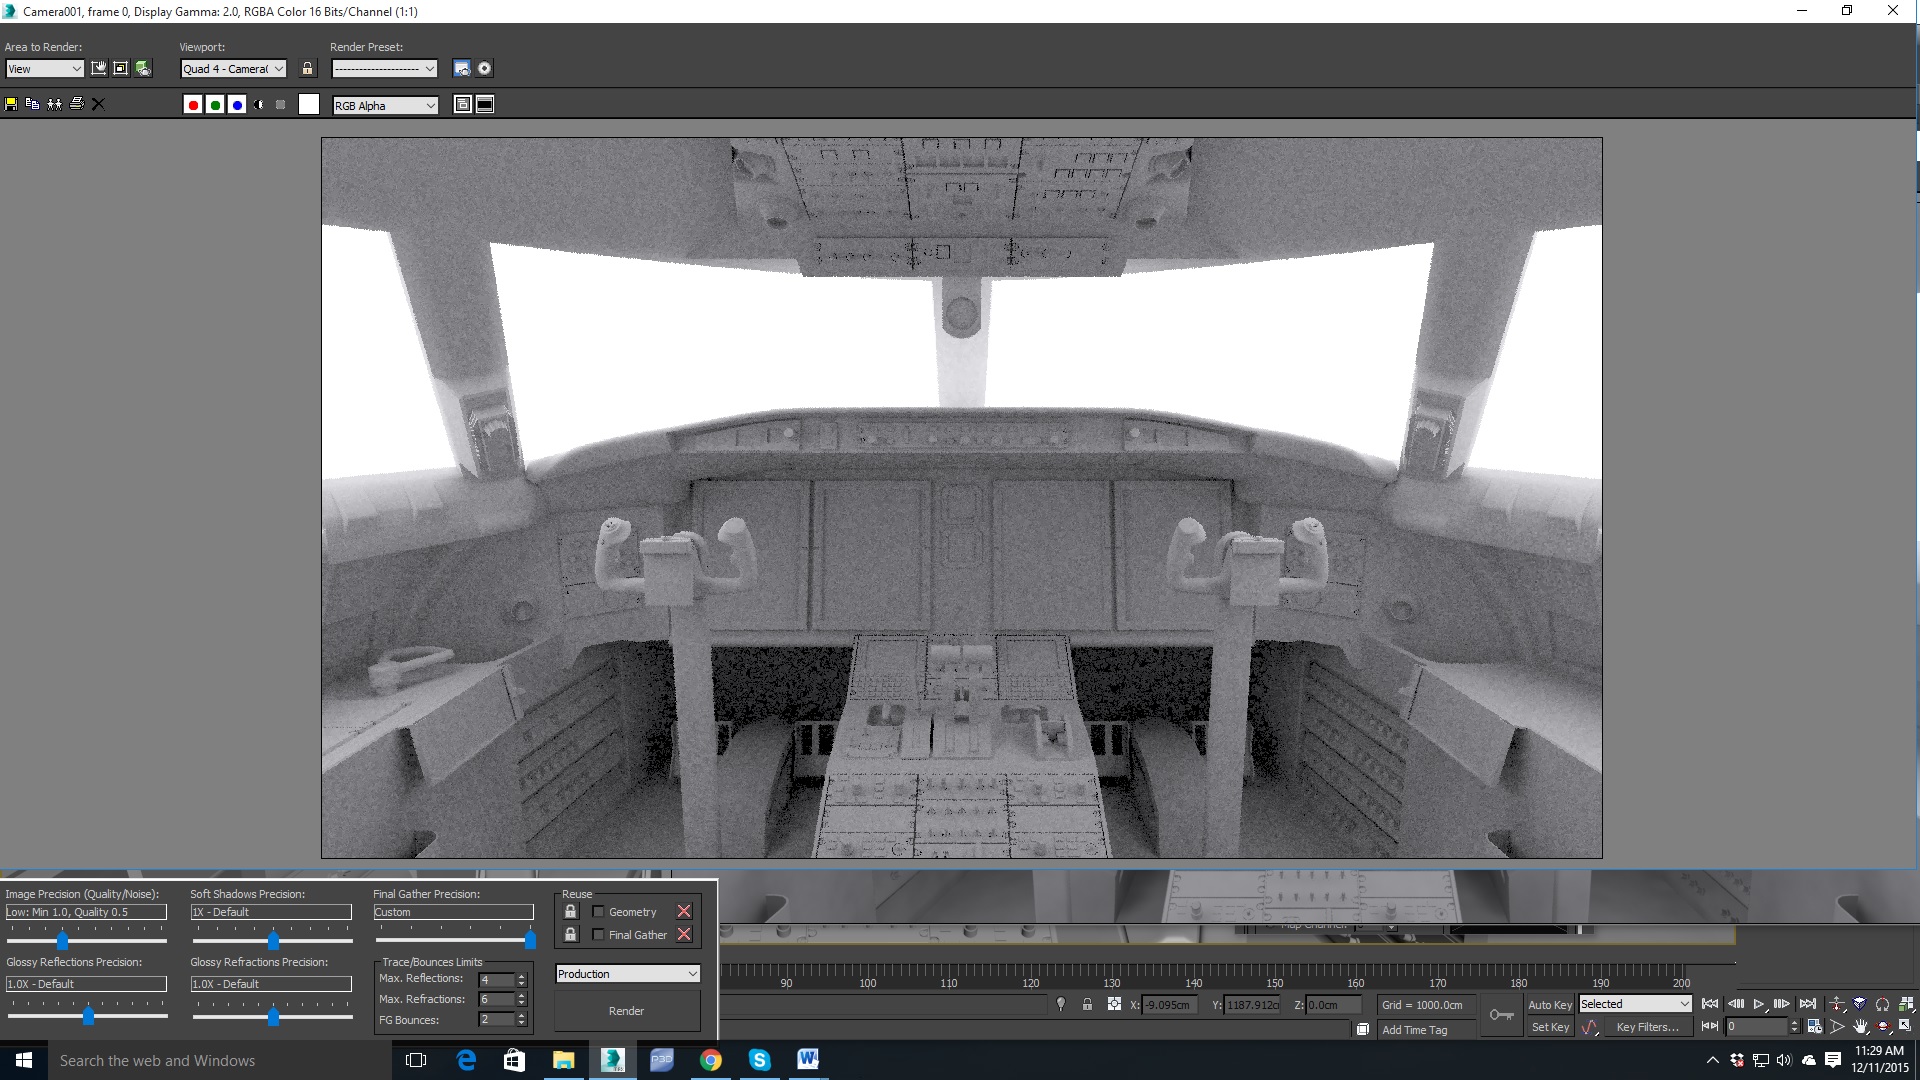Click the Max. Reflections value field
1920x1080 pixels.
click(x=496, y=980)
